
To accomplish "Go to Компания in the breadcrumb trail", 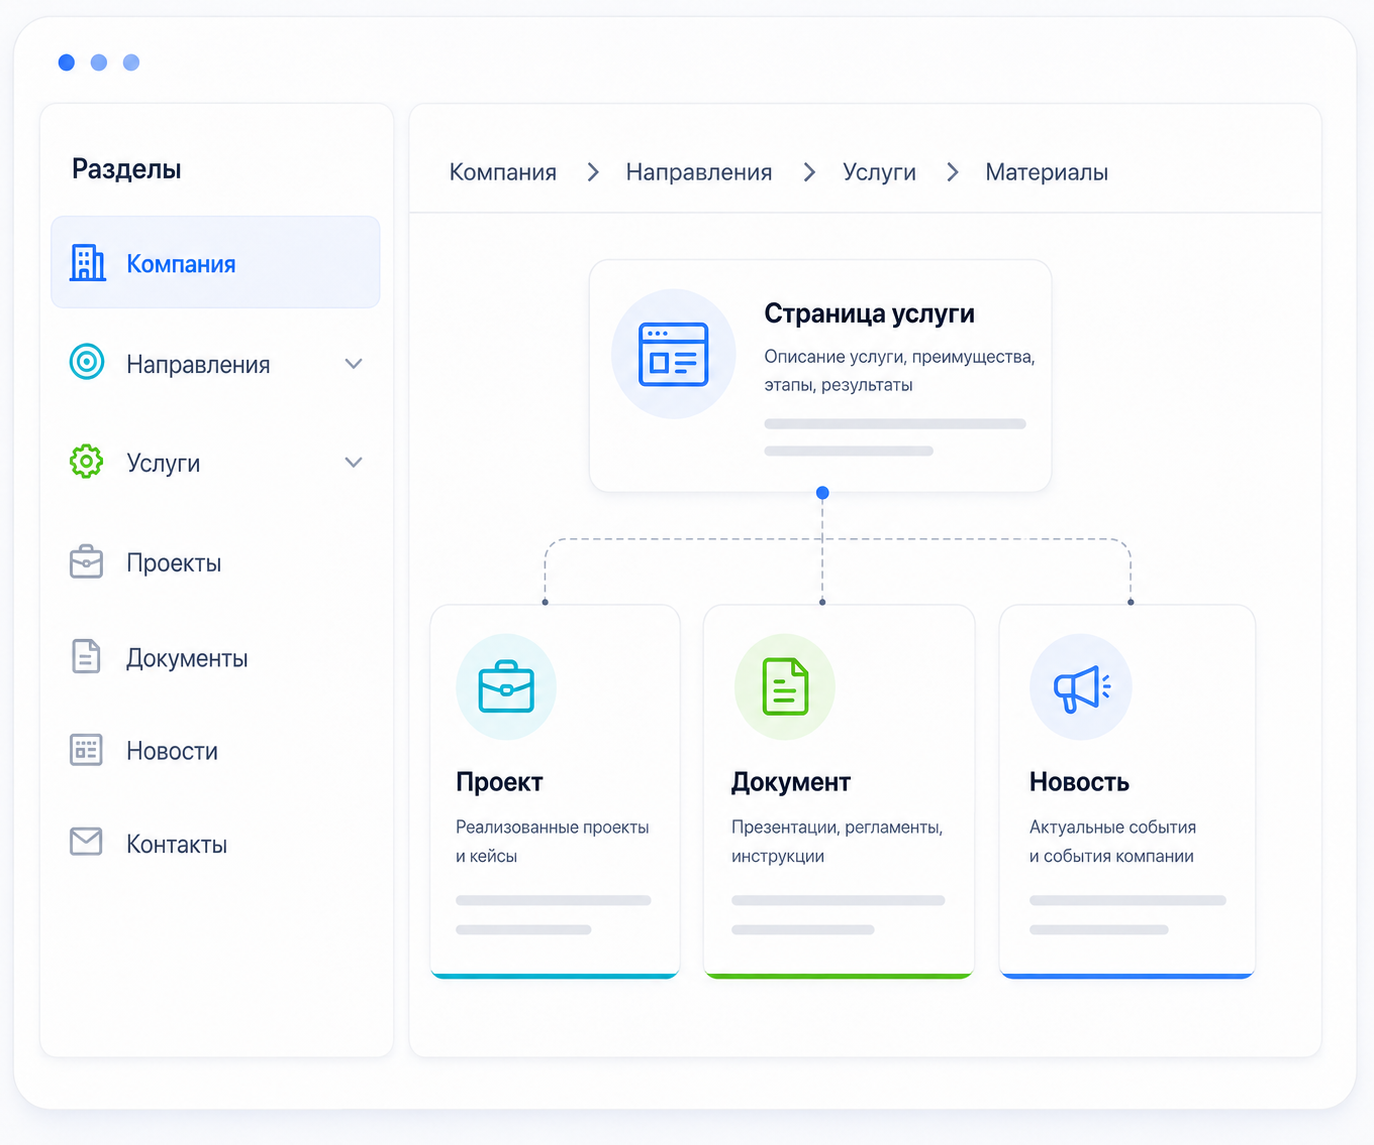I will click(503, 172).
